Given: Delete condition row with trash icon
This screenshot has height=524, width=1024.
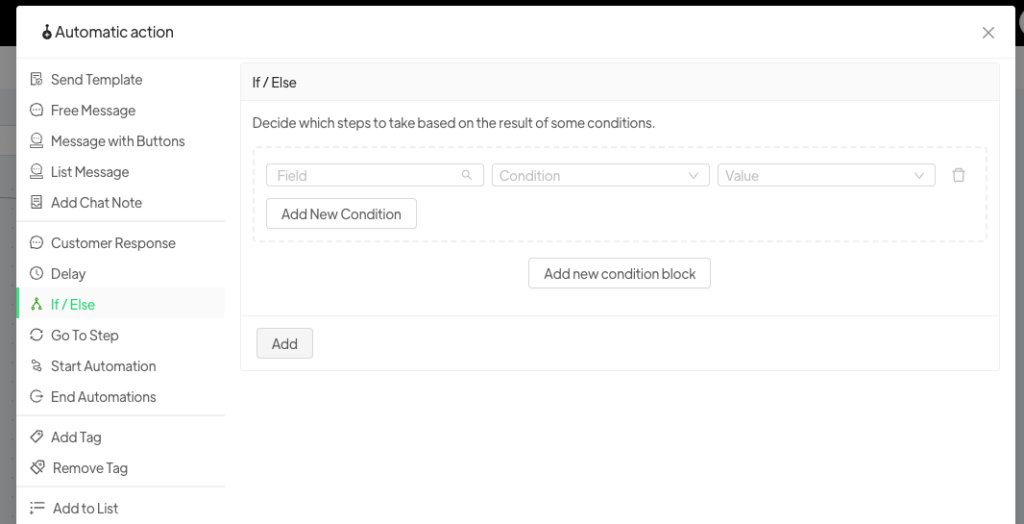Looking at the screenshot, I should [x=958, y=176].
